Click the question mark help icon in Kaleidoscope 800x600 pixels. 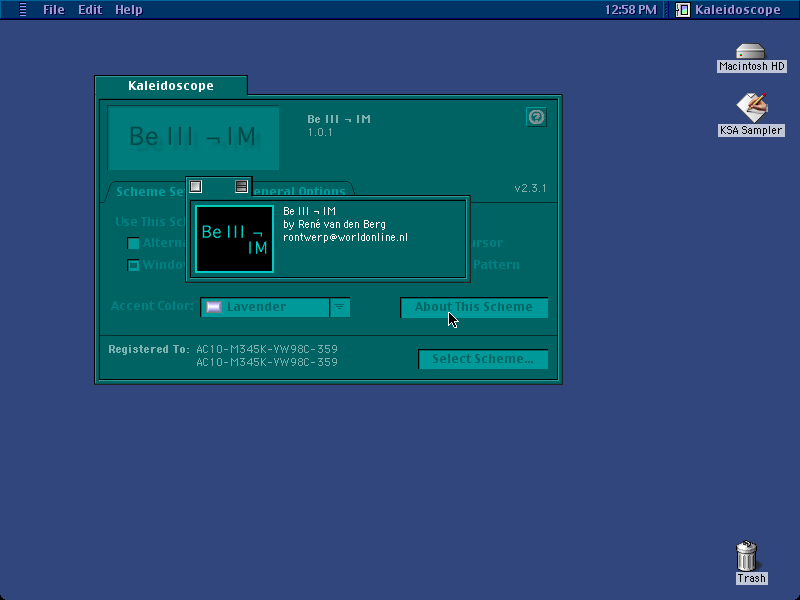536,117
